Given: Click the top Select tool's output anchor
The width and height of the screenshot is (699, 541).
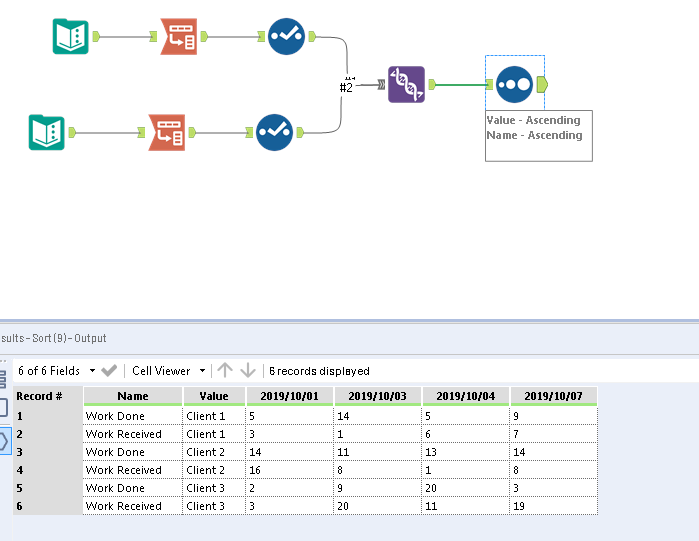Looking at the screenshot, I should click(312, 37).
